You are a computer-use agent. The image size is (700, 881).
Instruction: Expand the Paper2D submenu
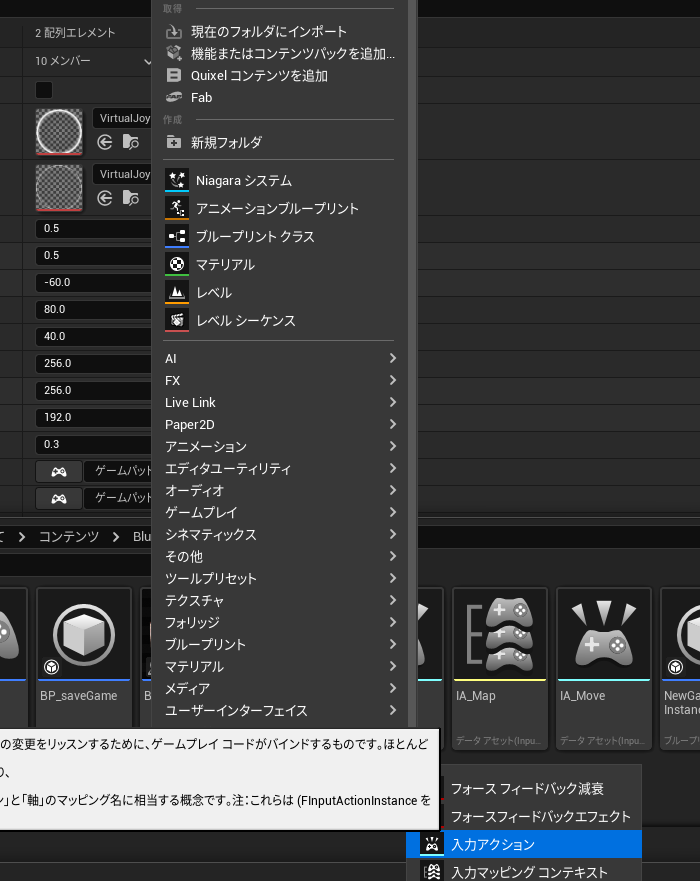(280, 424)
